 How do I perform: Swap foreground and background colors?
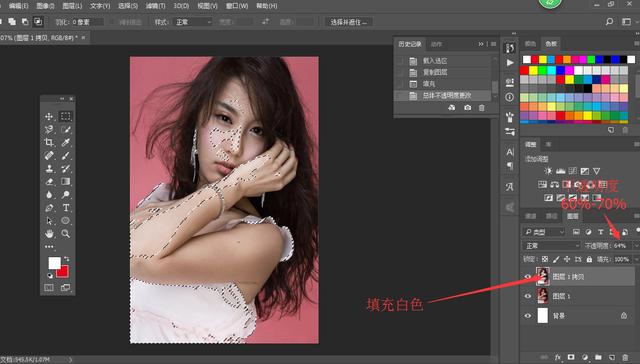[x=67, y=258]
